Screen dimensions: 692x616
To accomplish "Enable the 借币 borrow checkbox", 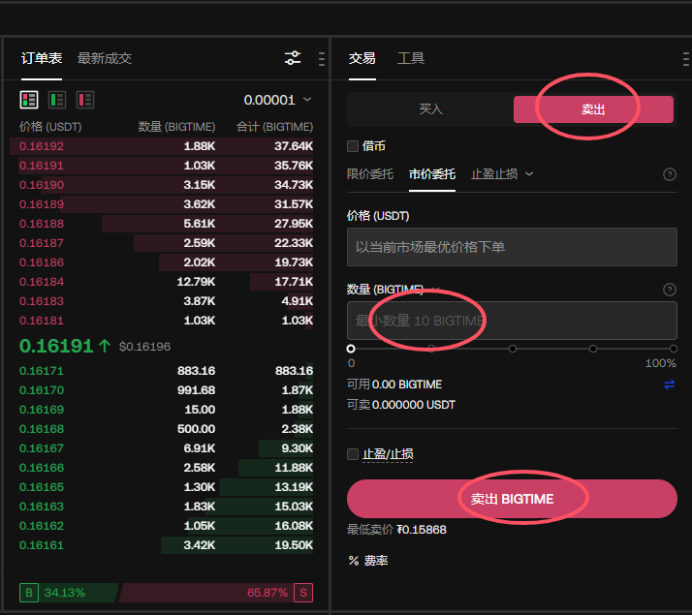I will pyautogui.click(x=353, y=146).
